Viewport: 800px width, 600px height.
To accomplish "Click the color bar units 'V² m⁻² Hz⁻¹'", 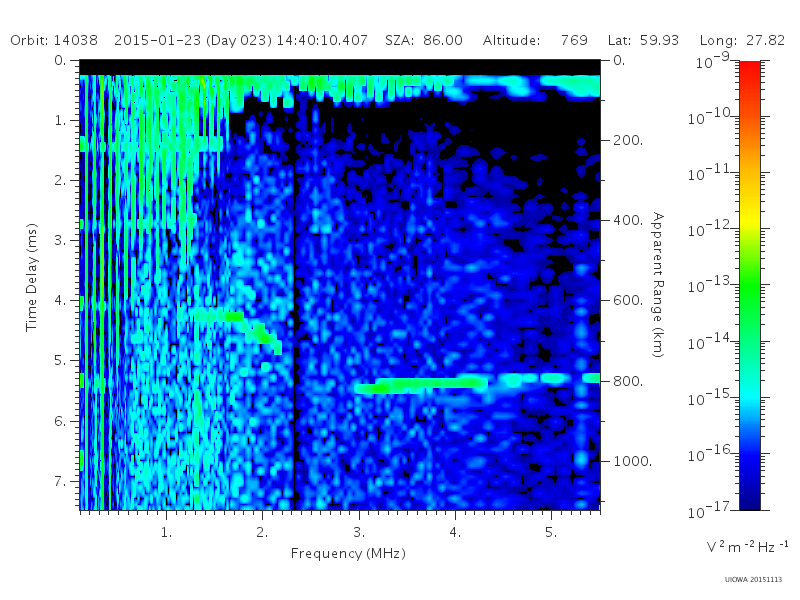I will pos(747,546).
